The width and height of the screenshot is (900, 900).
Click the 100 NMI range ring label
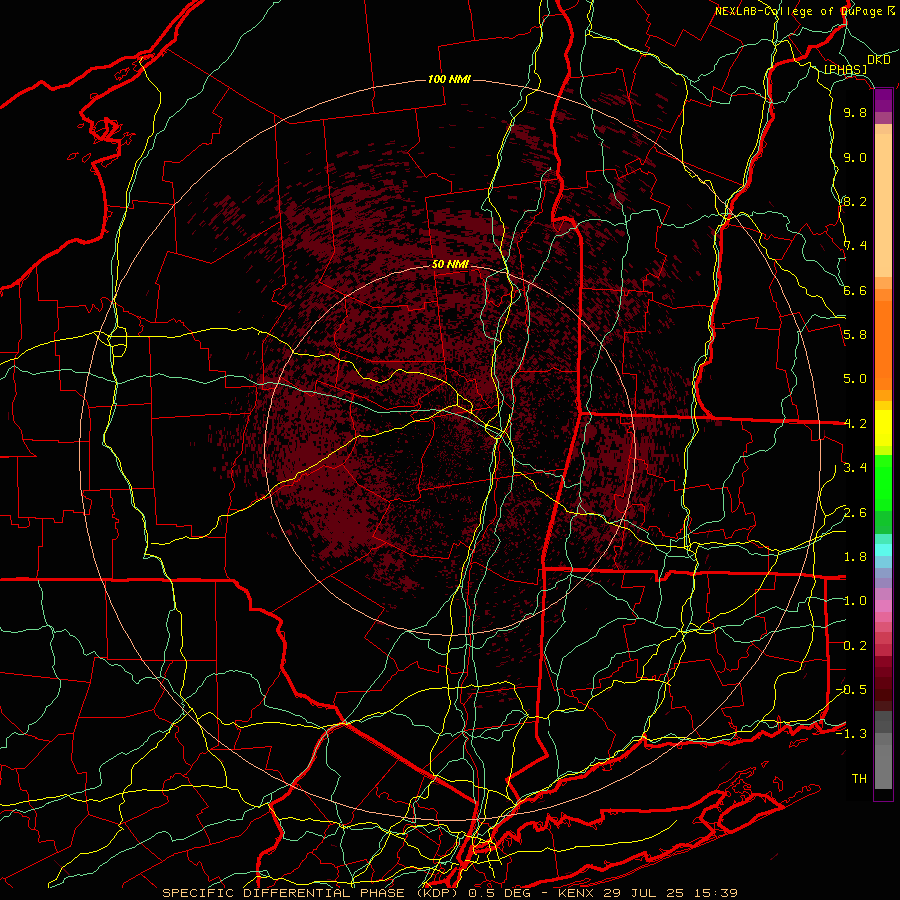click(449, 79)
